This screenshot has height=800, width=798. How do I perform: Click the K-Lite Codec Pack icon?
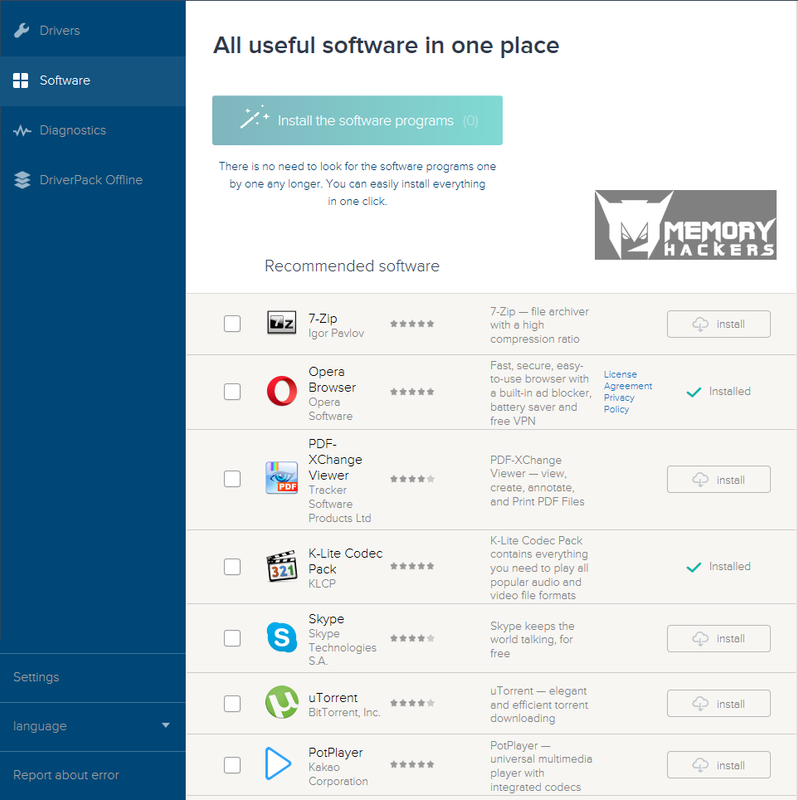pyautogui.click(x=282, y=566)
